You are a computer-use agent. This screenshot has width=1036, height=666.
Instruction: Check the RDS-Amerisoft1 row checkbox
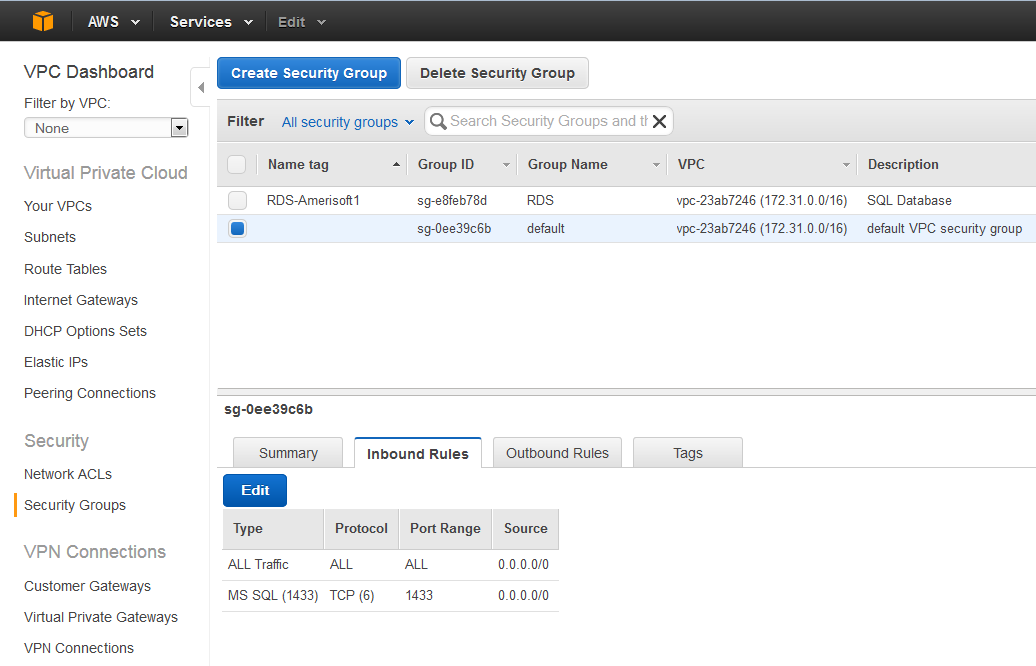click(237, 200)
